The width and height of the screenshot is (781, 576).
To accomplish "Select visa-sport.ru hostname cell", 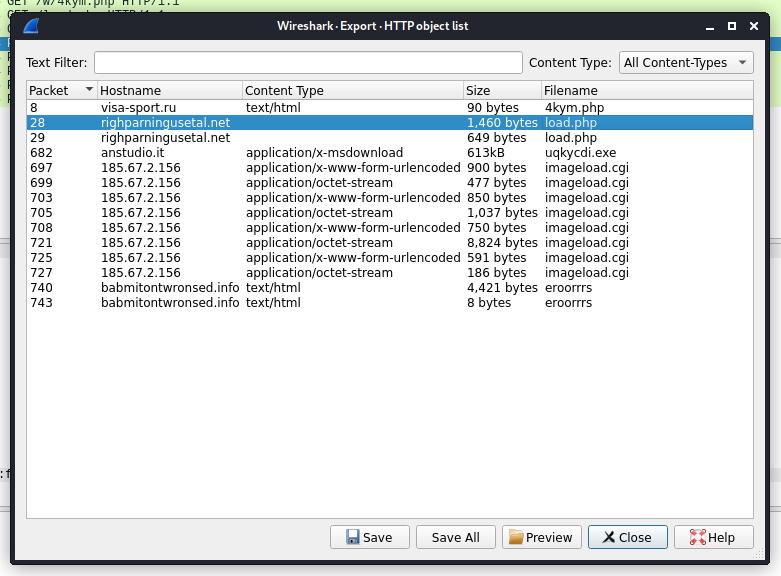I will [138, 108].
